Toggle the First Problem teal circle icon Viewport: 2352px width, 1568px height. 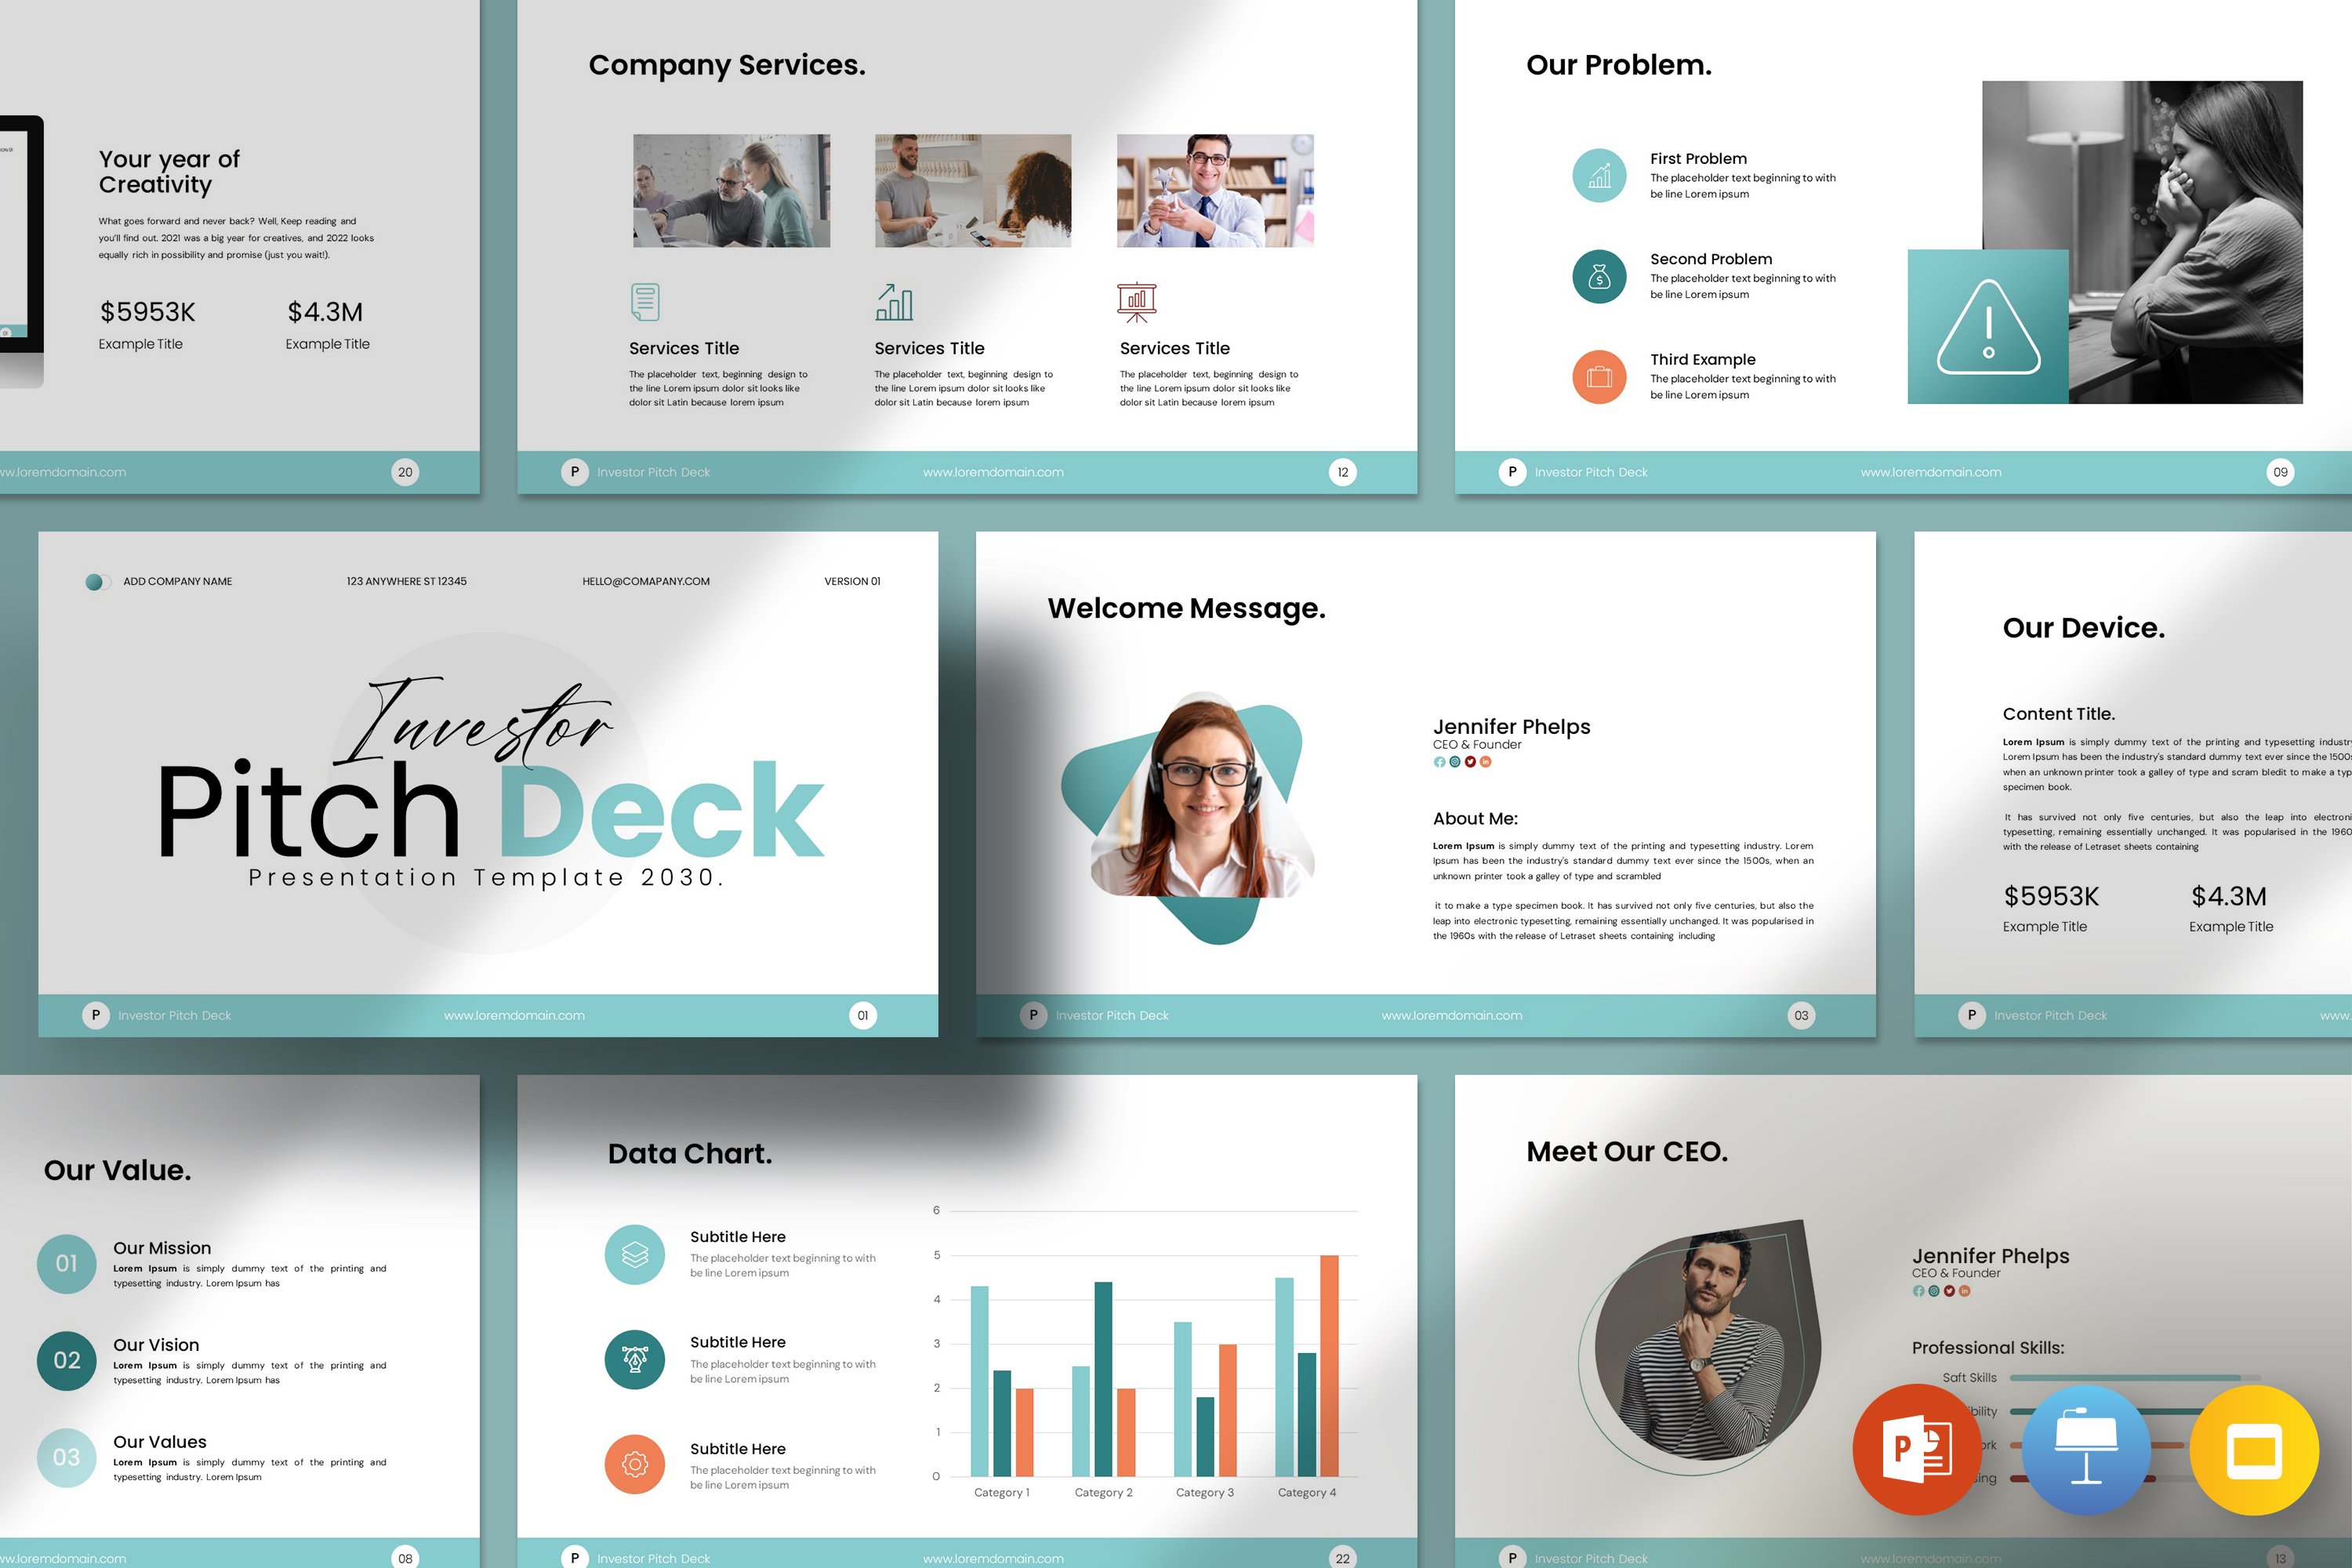1599,176
